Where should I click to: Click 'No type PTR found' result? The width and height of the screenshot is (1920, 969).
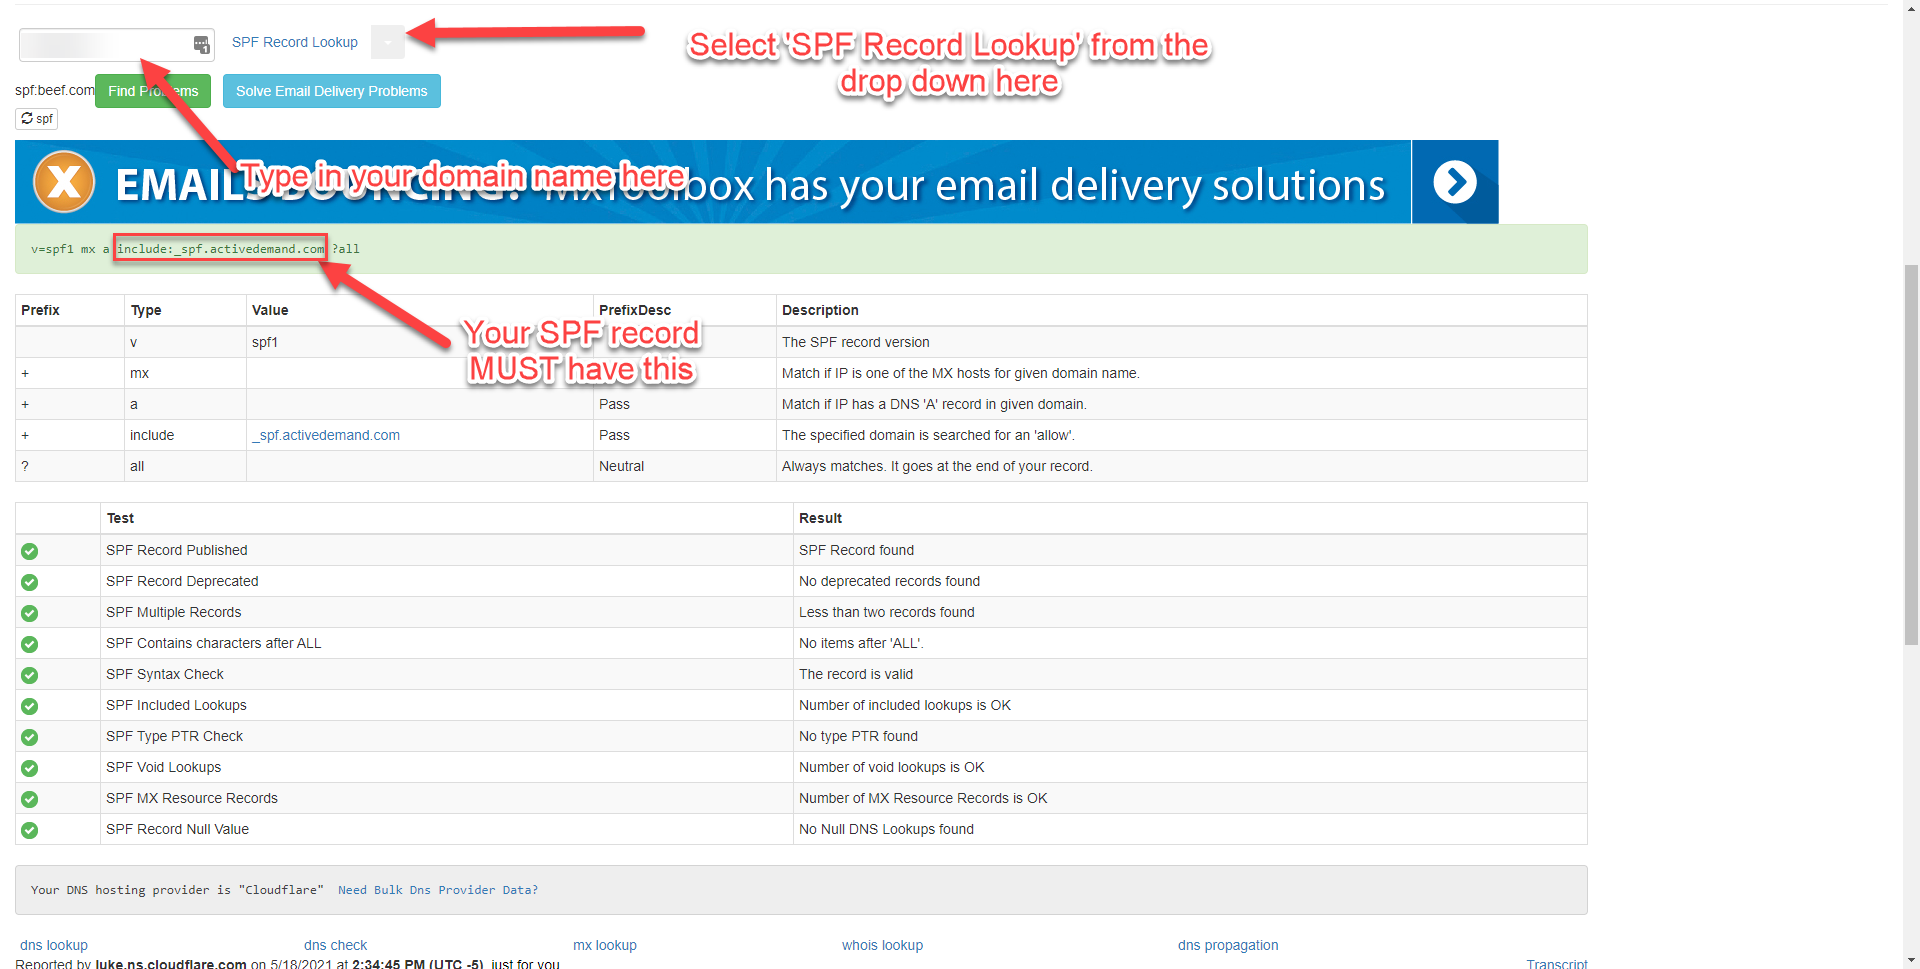[858, 736]
